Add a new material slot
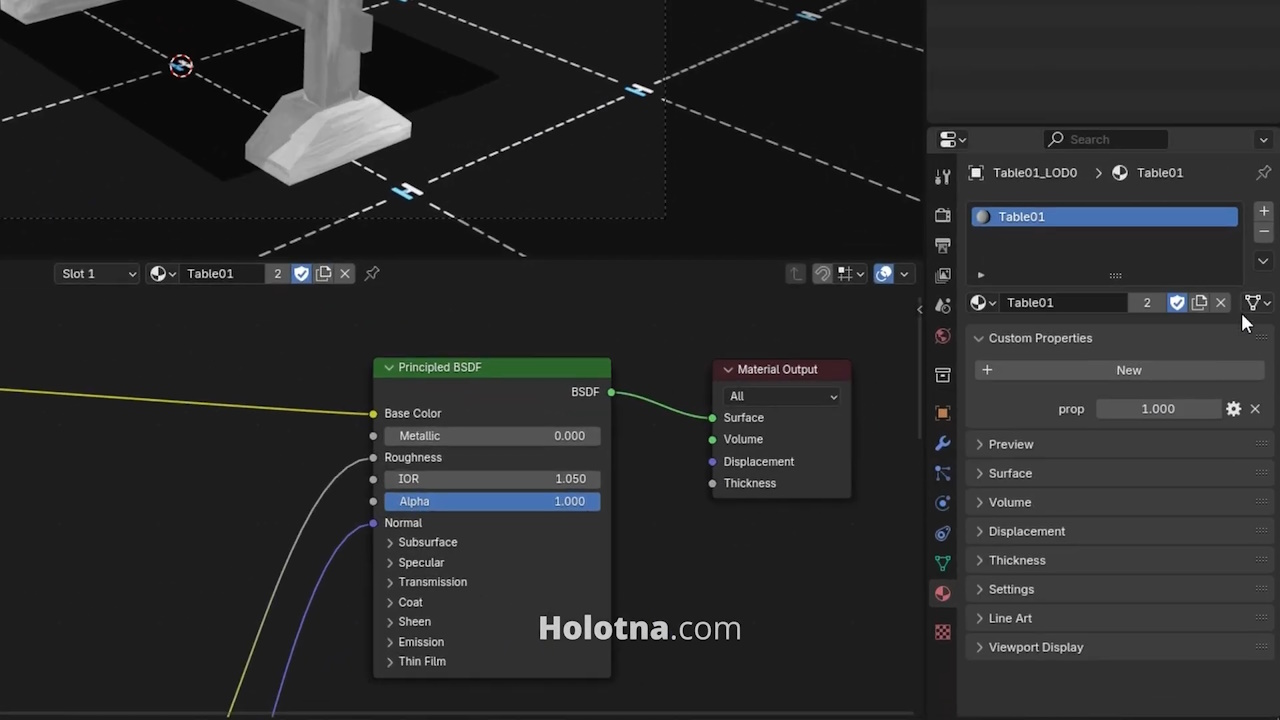 (1264, 211)
